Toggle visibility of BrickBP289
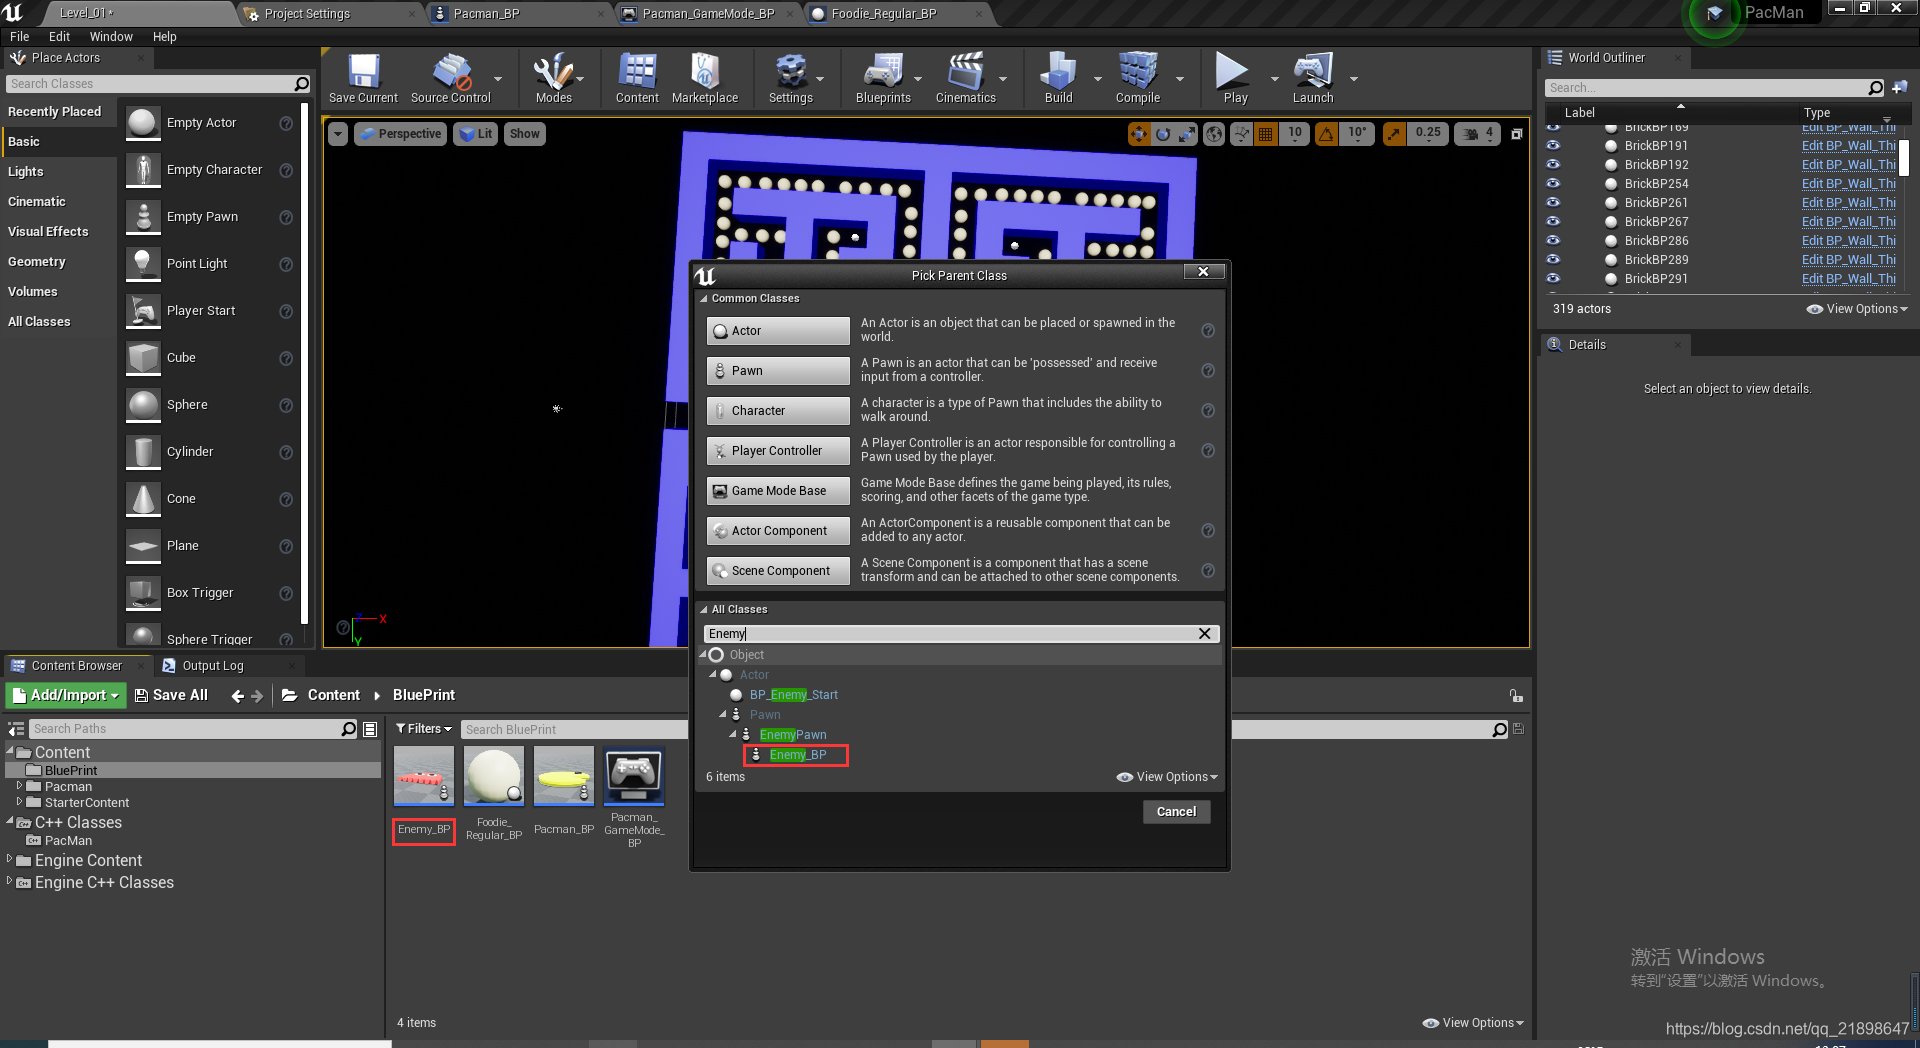Image resolution: width=1920 pixels, height=1048 pixels. tap(1553, 260)
